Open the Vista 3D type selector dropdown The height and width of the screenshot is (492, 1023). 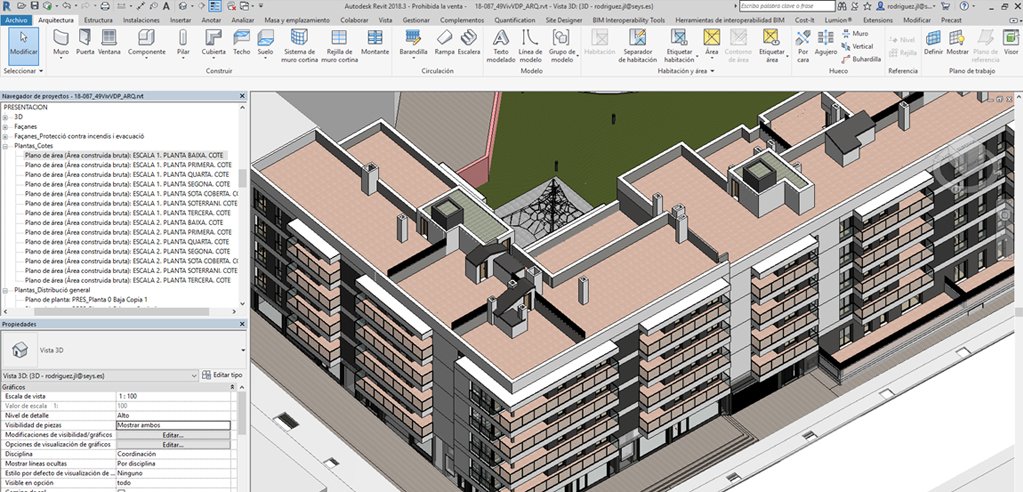point(124,350)
